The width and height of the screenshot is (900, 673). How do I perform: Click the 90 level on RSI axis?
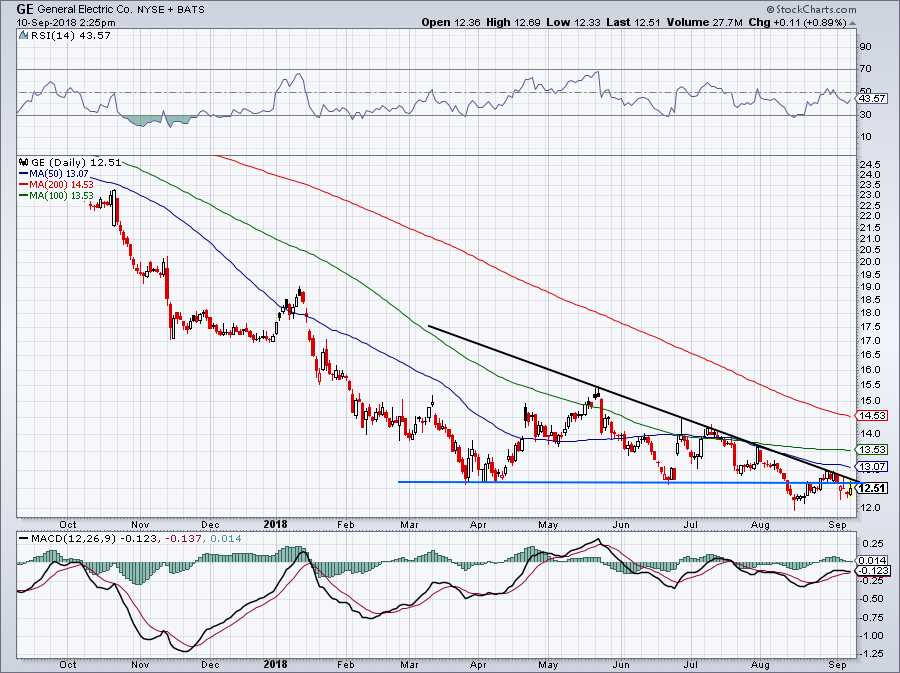(x=865, y=46)
